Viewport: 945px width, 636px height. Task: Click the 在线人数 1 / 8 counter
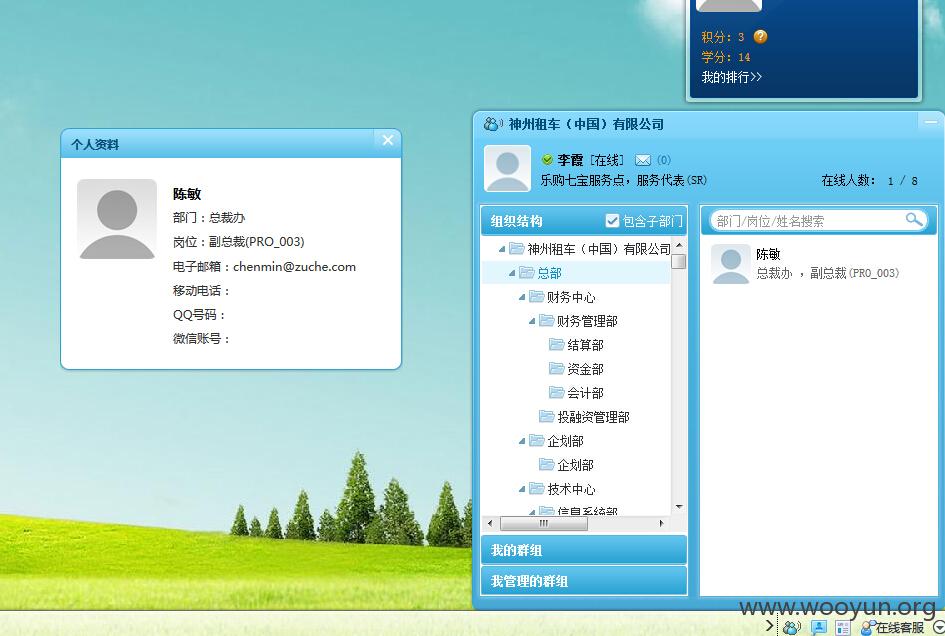[869, 180]
